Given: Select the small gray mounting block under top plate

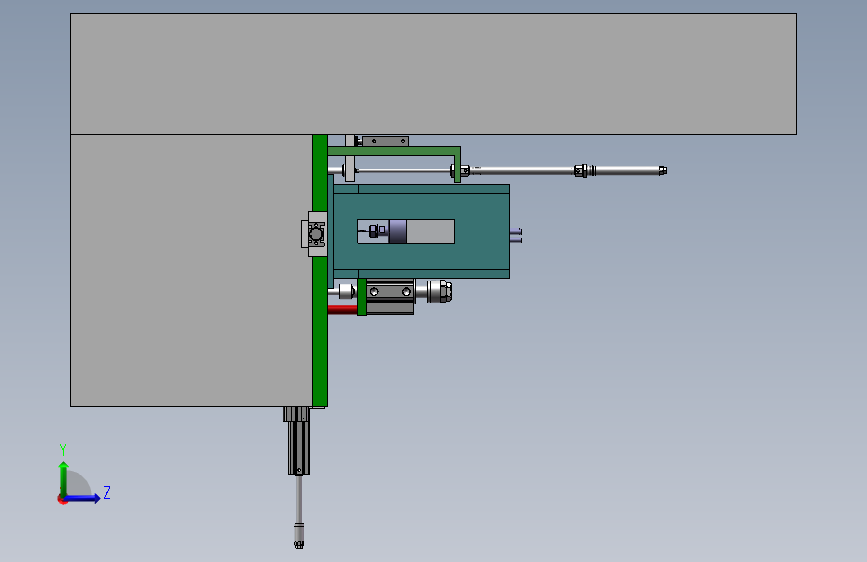Looking at the screenshot, I should pos(385,141).
